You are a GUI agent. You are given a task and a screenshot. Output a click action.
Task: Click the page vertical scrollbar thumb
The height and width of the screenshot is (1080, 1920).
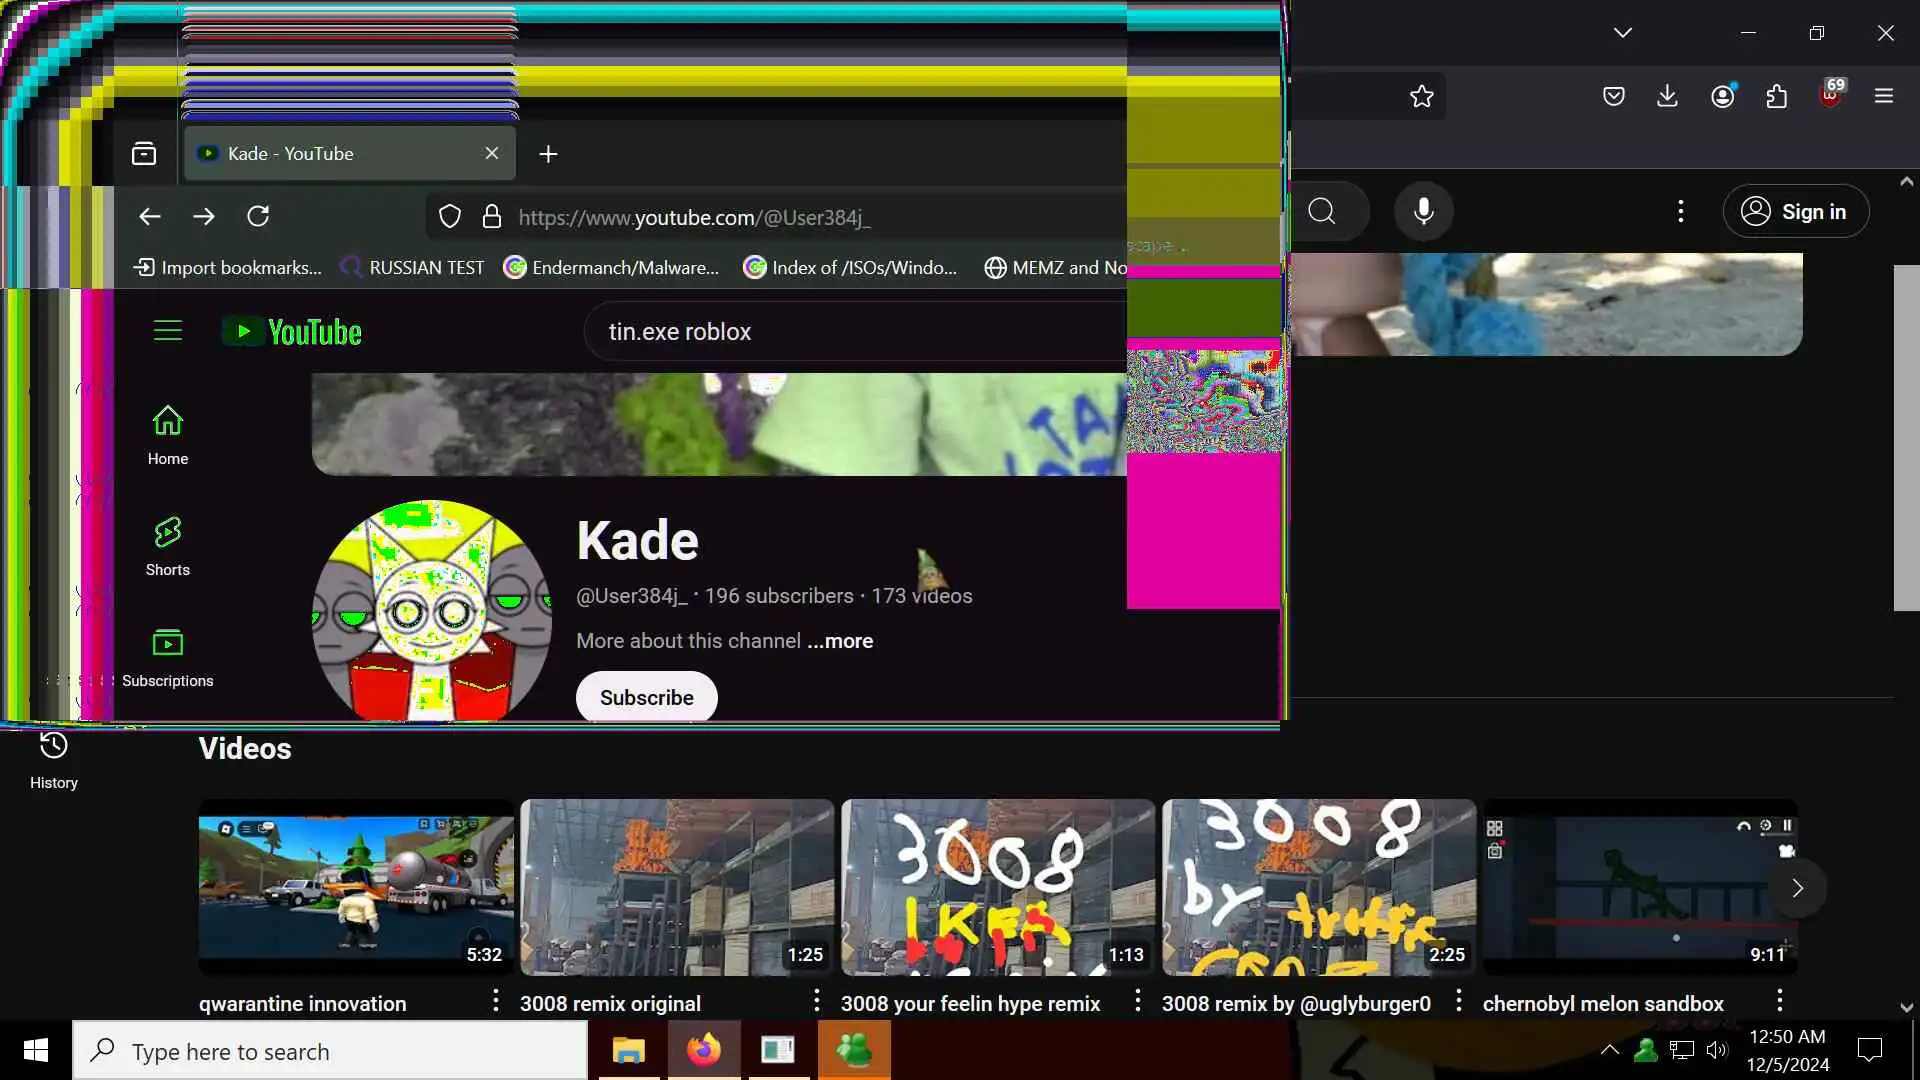(1906, 438)
